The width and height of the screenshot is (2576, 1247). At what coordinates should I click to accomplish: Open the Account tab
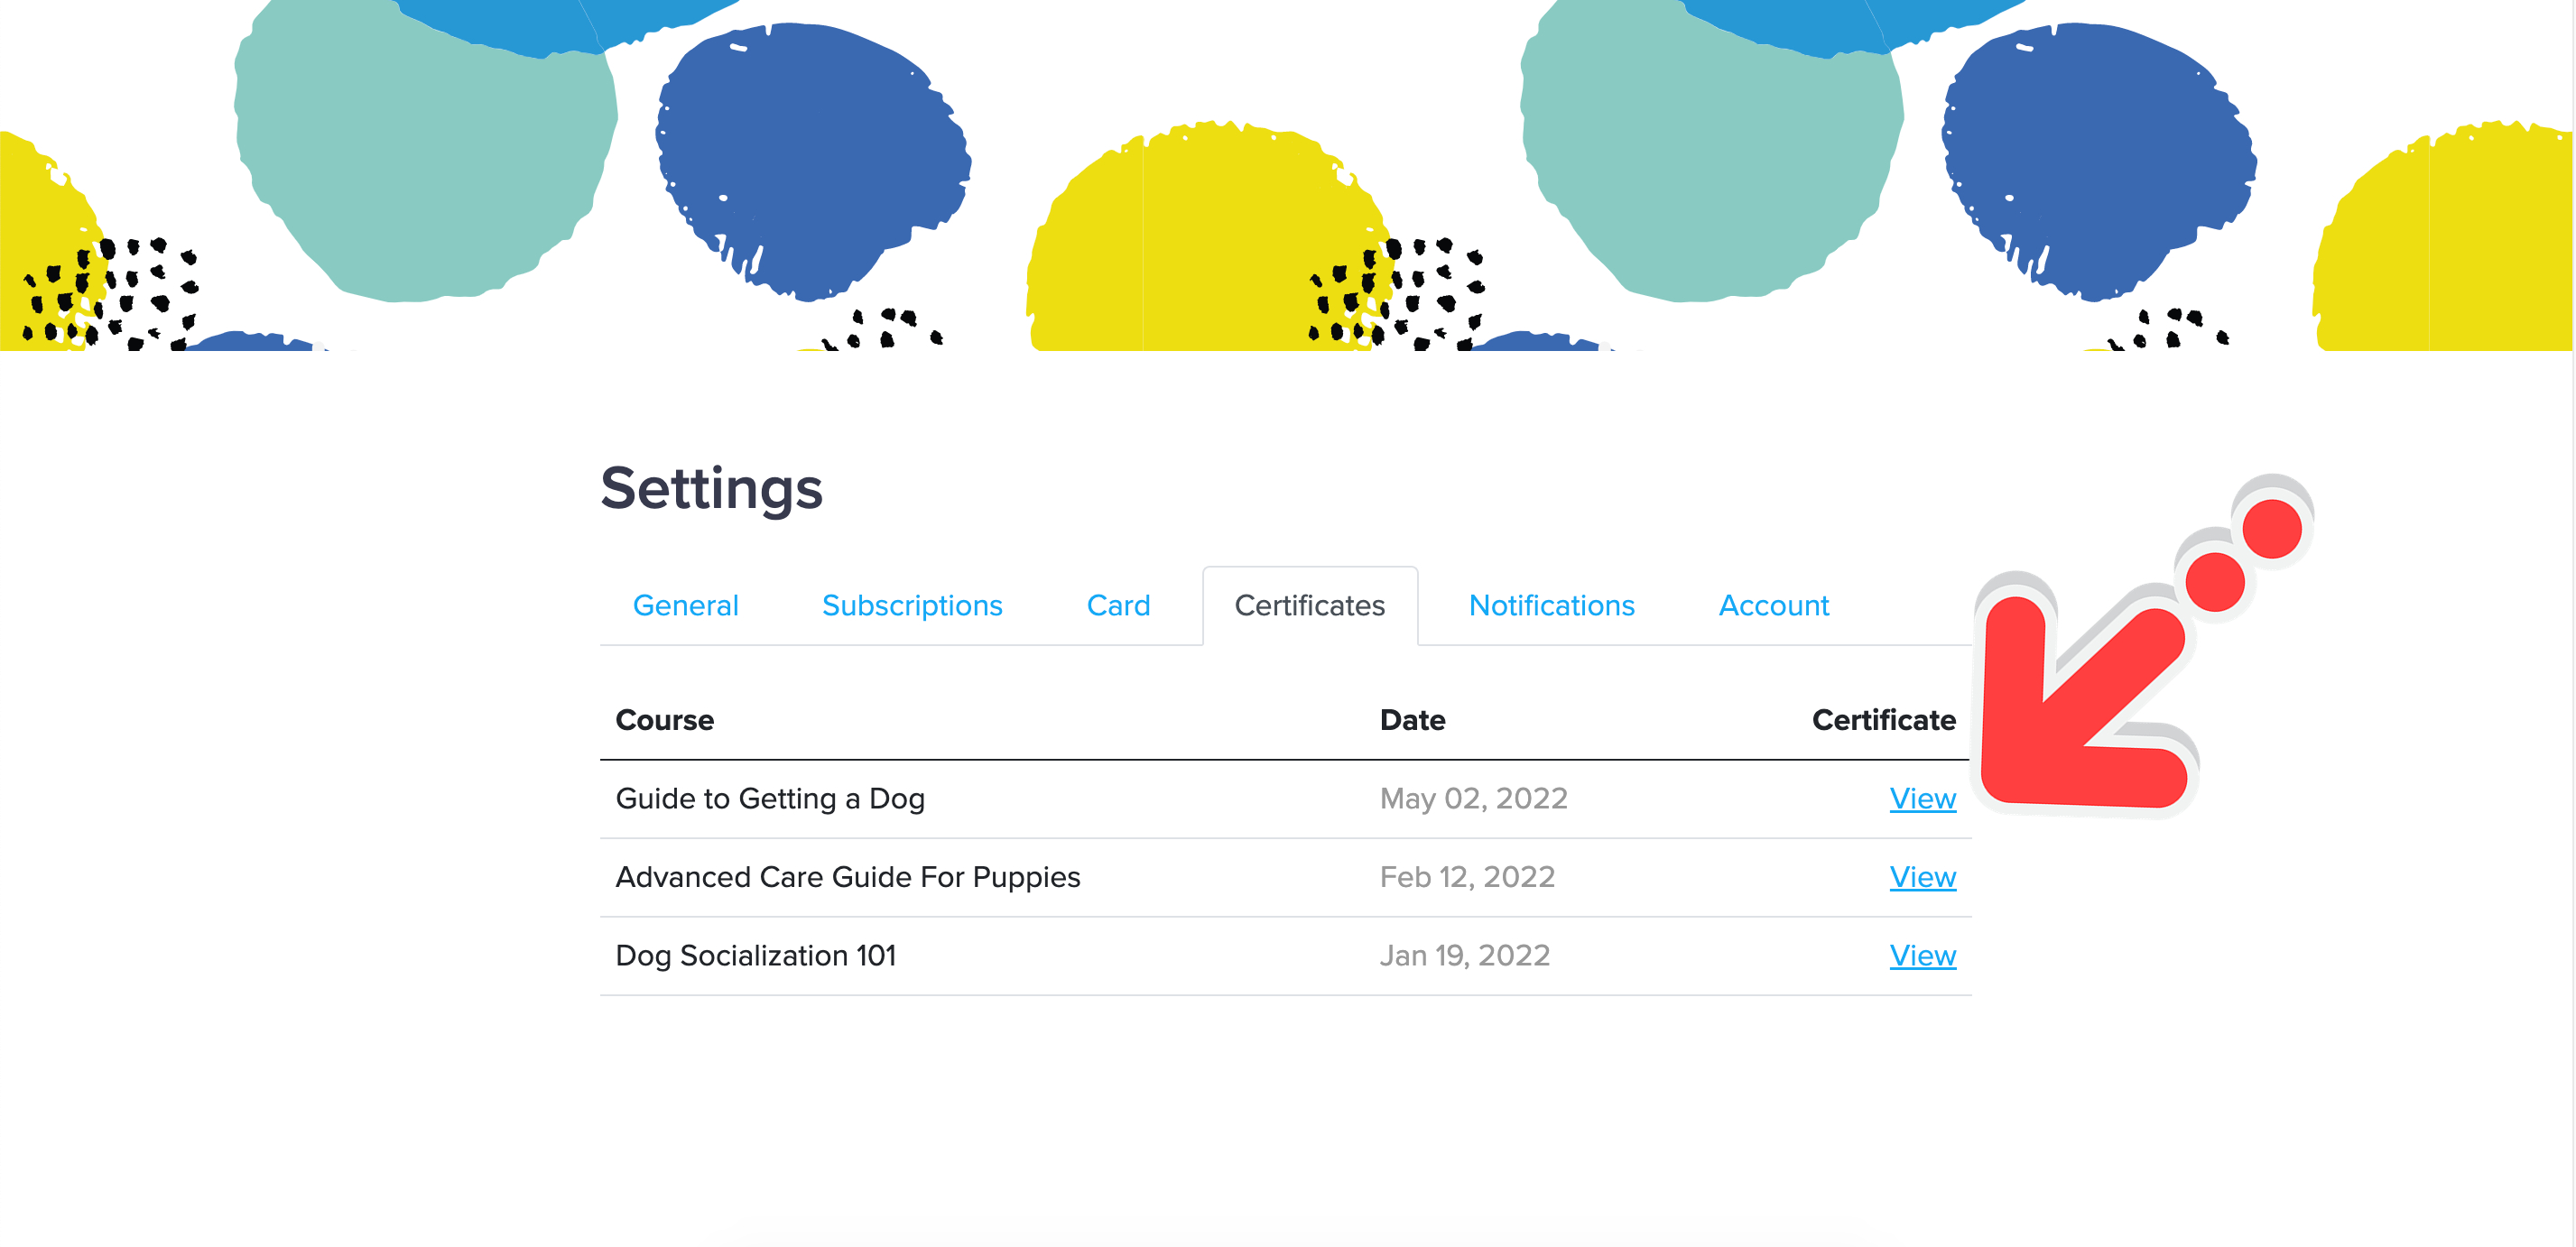click(x=1773, y=605)
